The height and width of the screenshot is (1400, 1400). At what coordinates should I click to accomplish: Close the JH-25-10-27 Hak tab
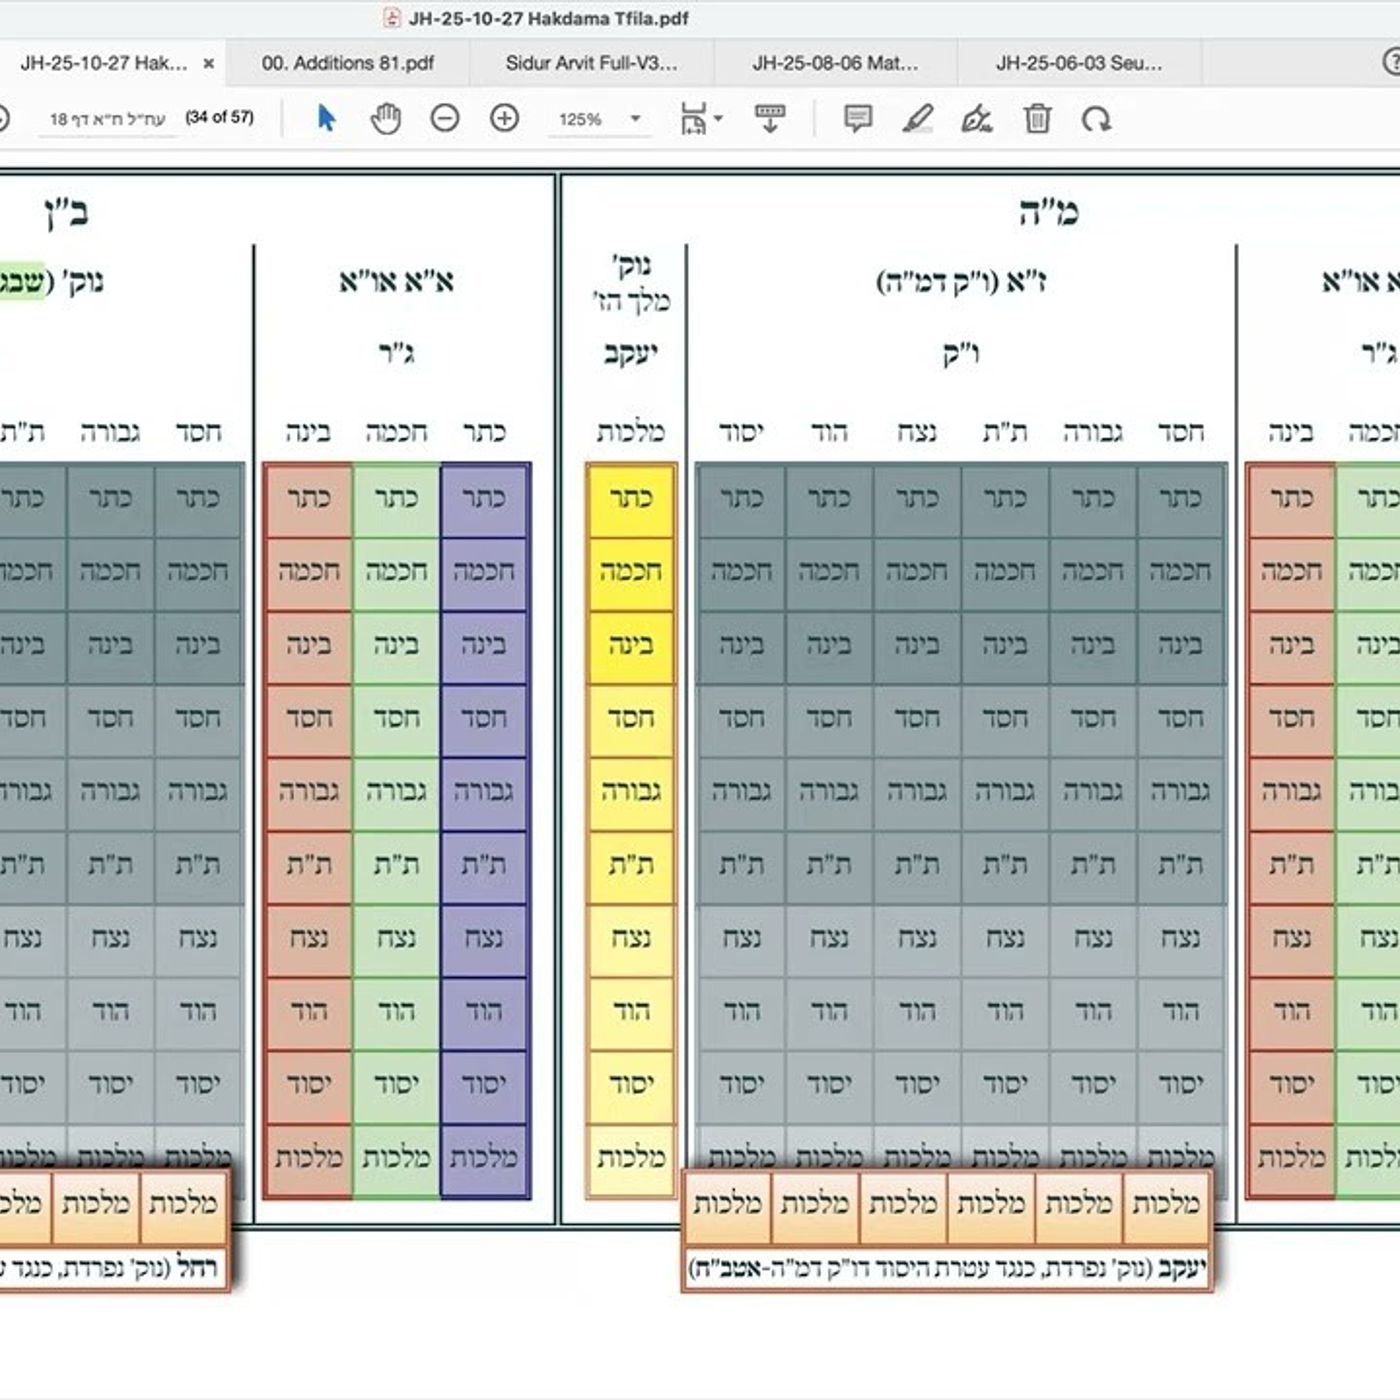pos(209,63)
